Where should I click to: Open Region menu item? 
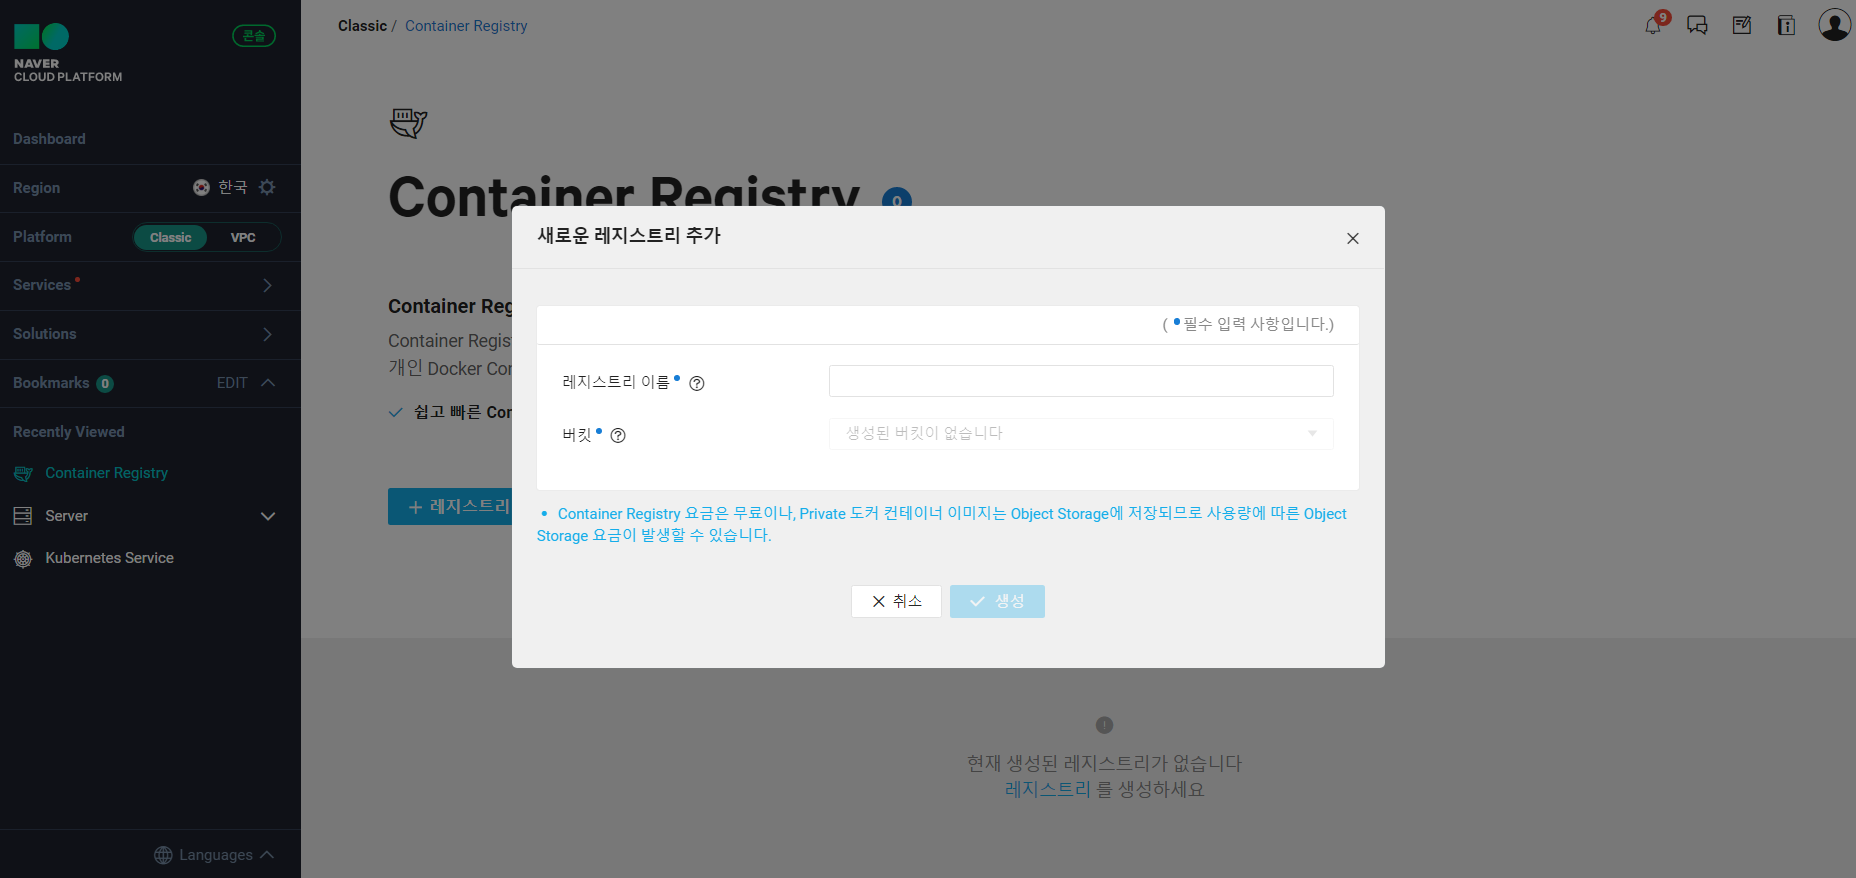(x=37, y=188)
